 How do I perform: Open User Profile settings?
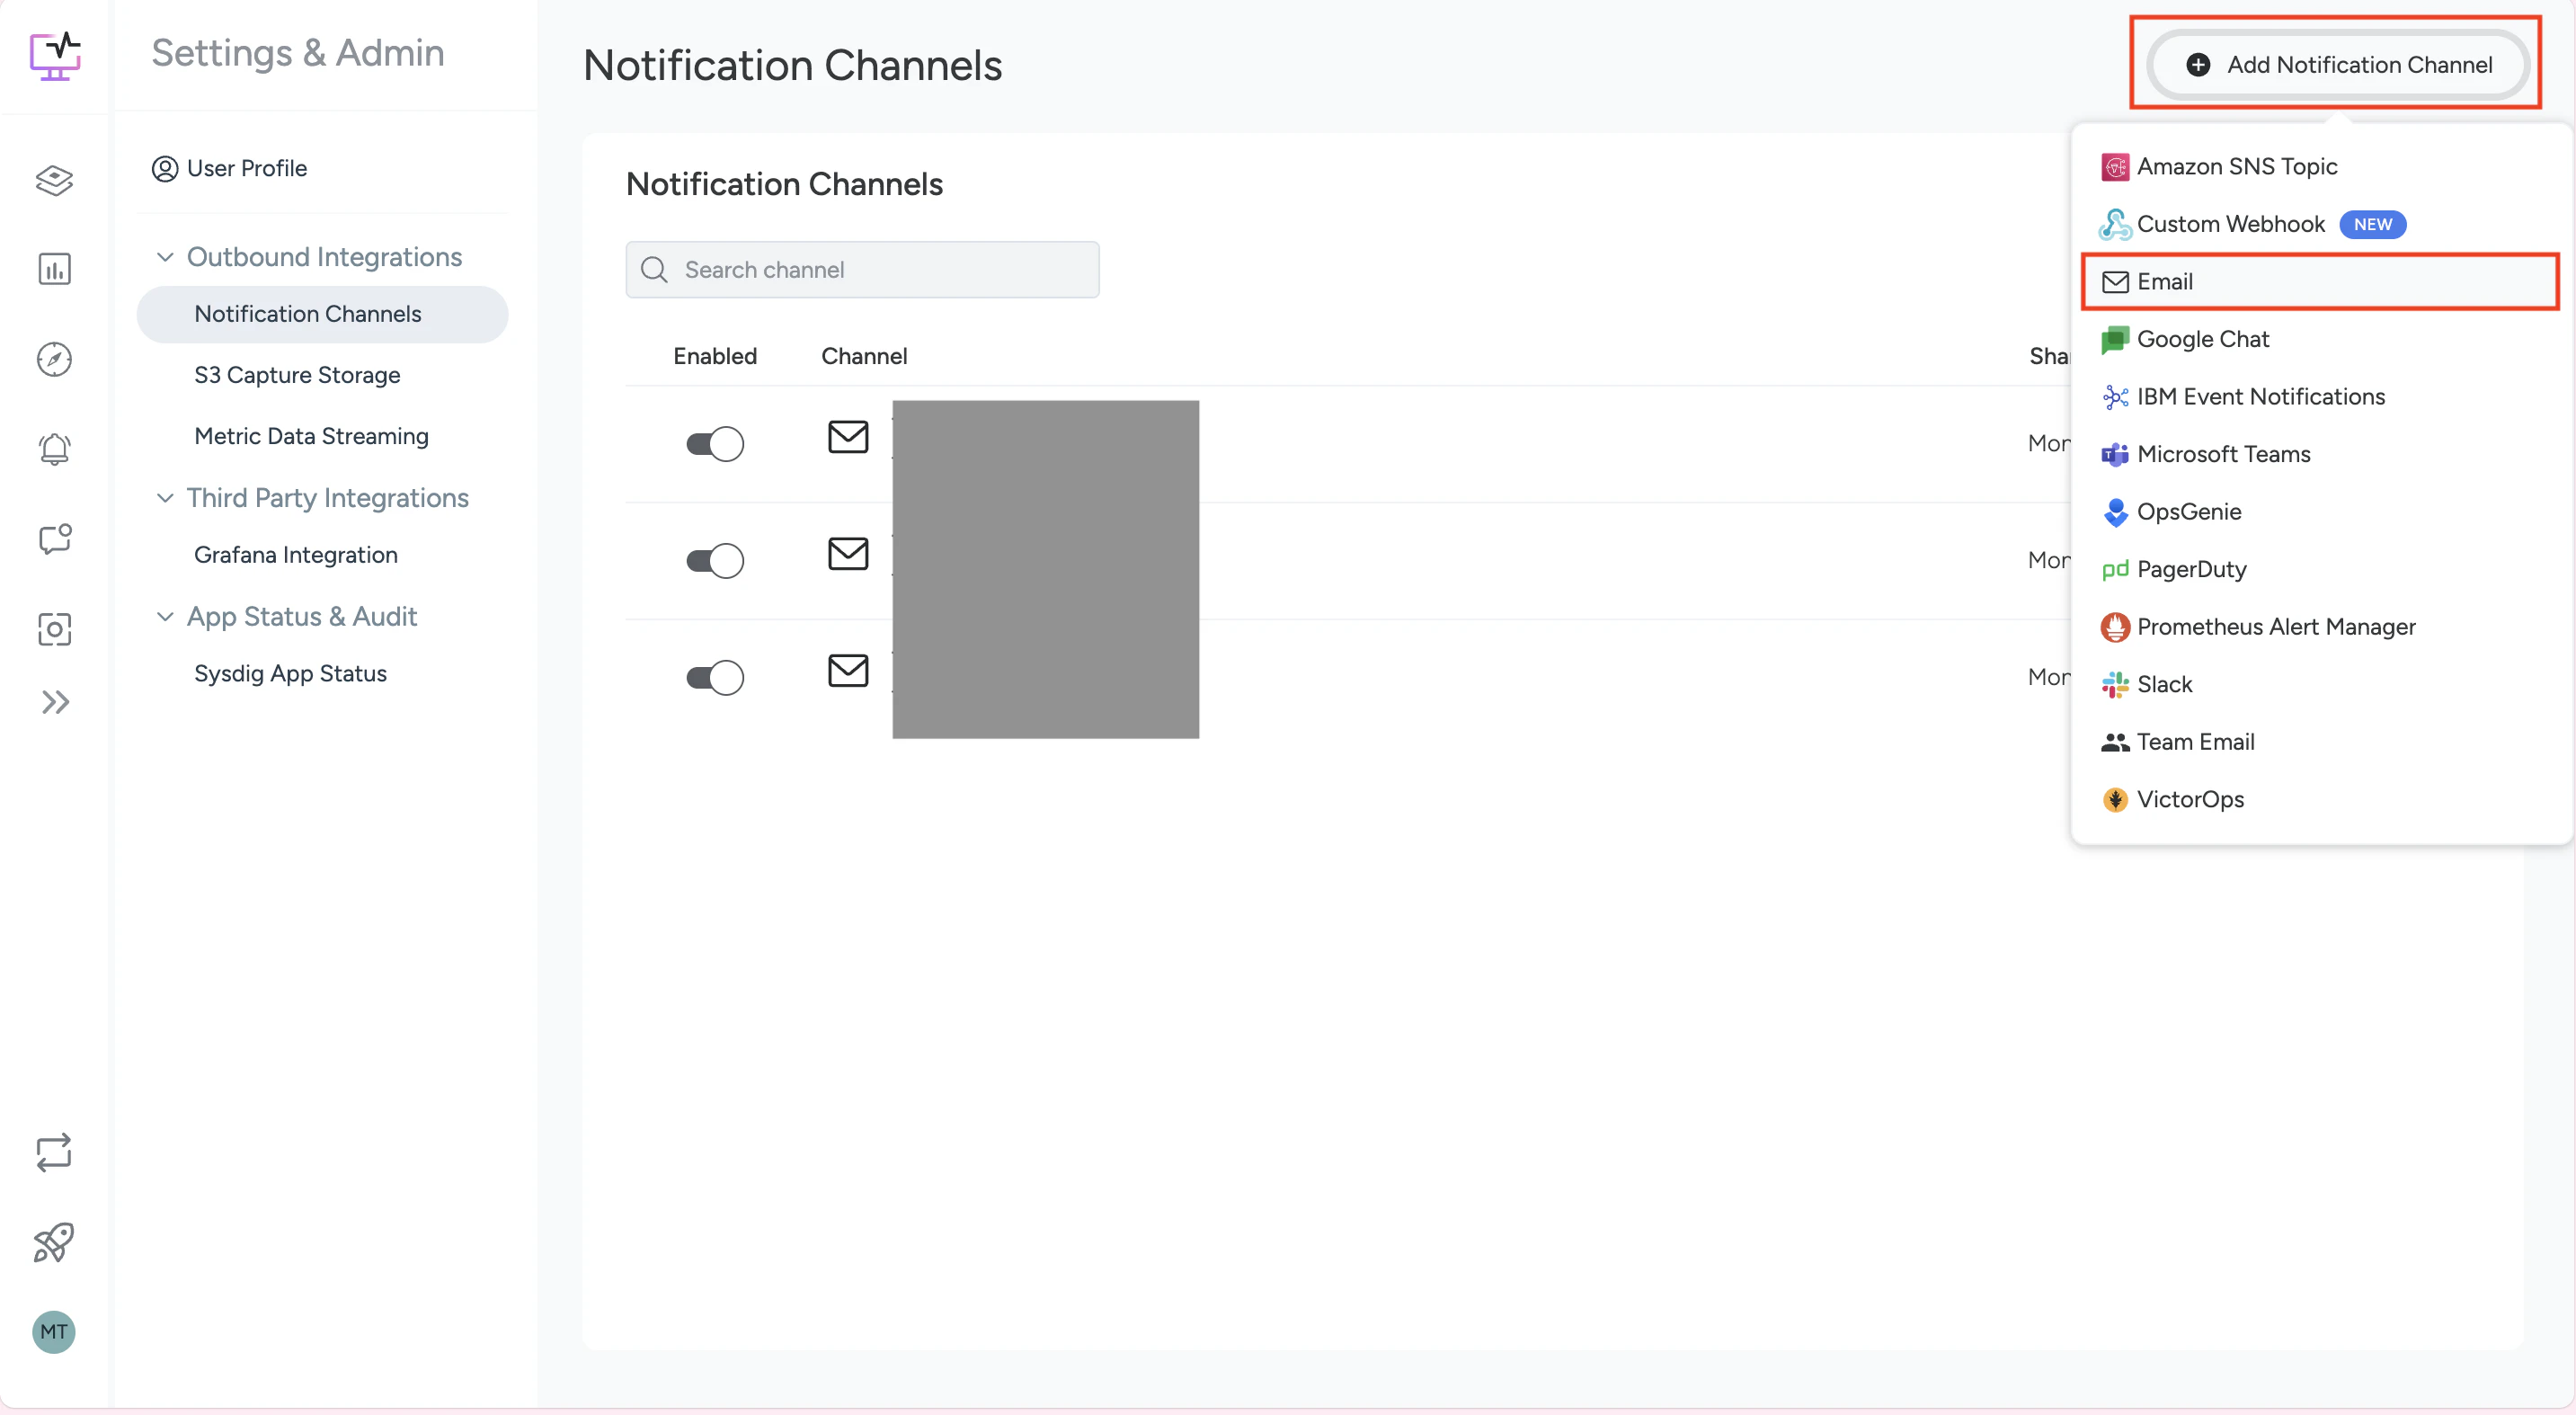(229, 169)
